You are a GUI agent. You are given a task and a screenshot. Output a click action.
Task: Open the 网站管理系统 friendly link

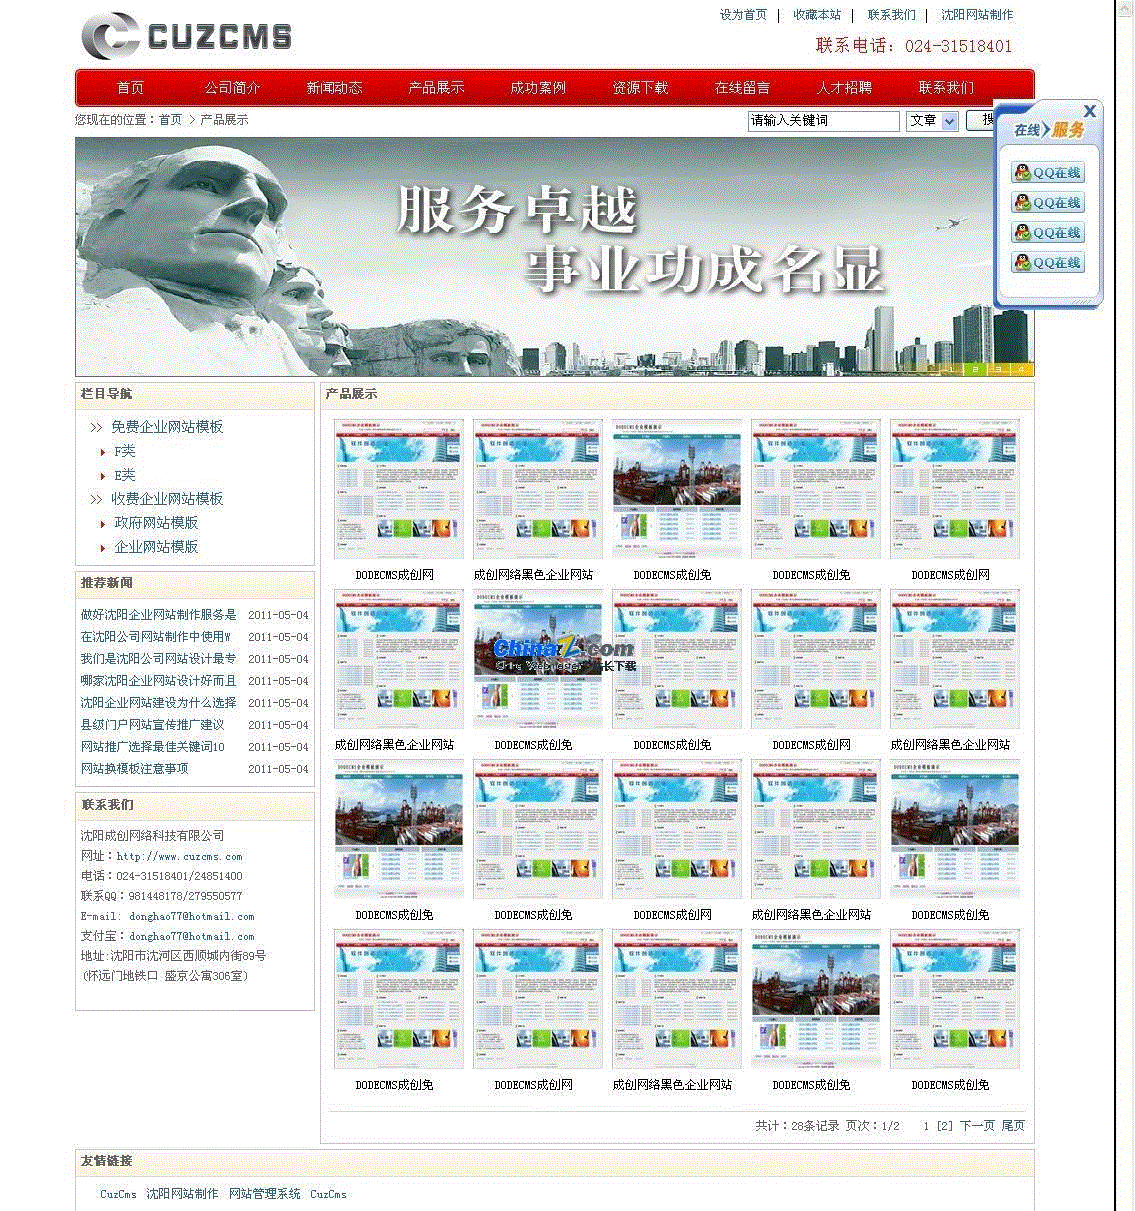pos(265,1194)
